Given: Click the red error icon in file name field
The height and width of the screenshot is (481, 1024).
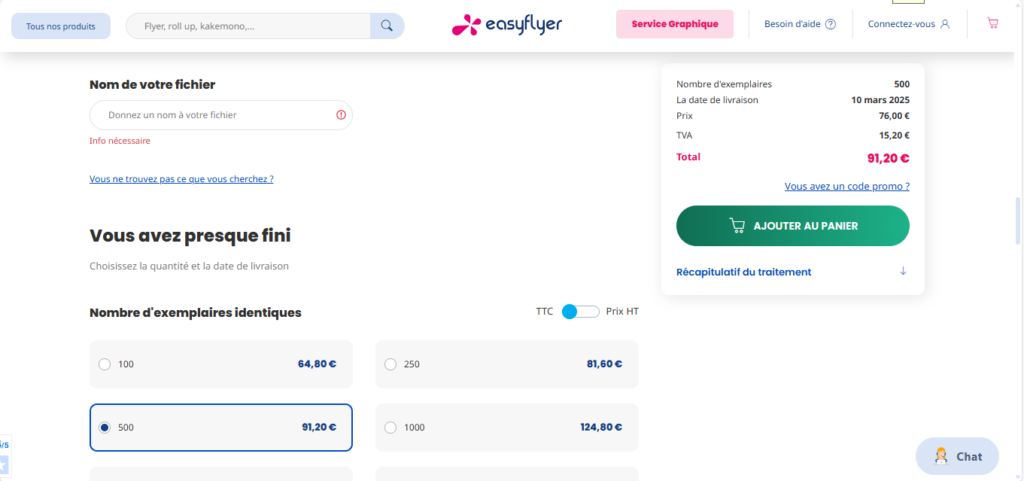Looking at the screenshot, I should click(x=341, y=115).
